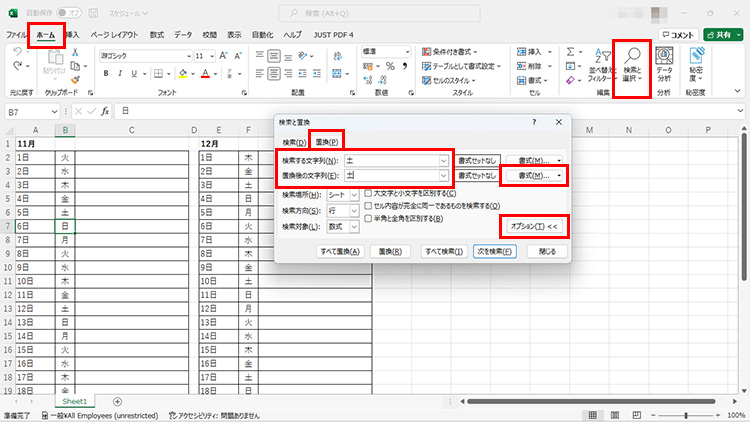Enable 大文字と小文字を区別する checkbox

tap(369, 192)
